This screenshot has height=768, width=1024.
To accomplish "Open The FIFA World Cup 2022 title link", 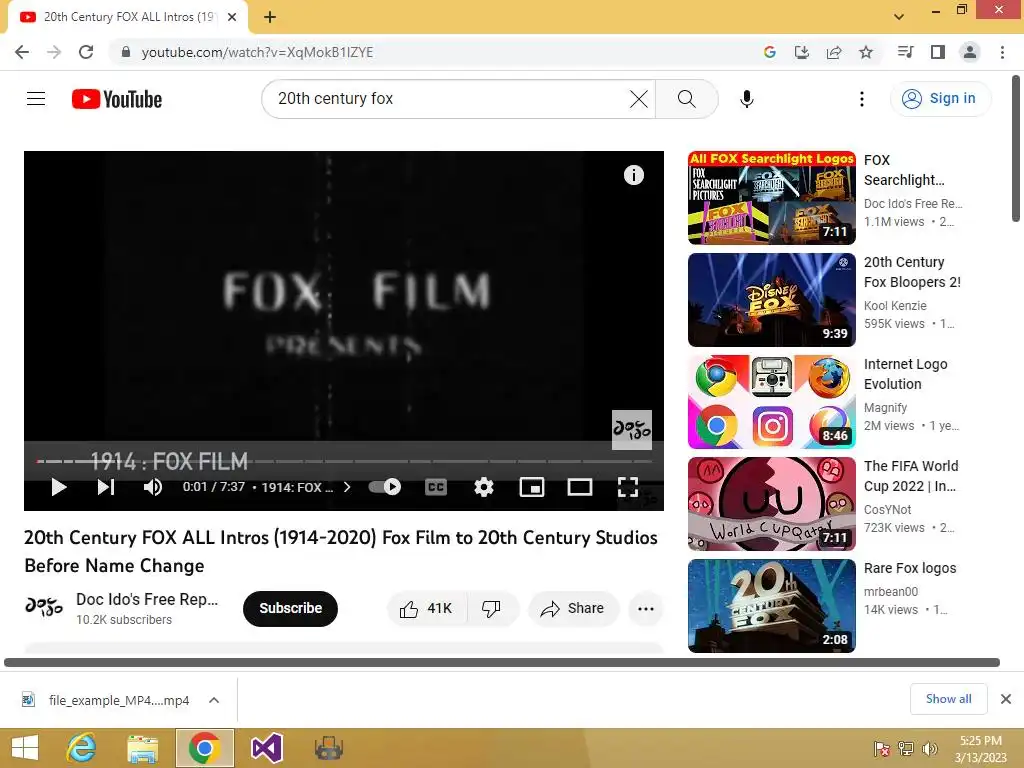I will [911, 476].
